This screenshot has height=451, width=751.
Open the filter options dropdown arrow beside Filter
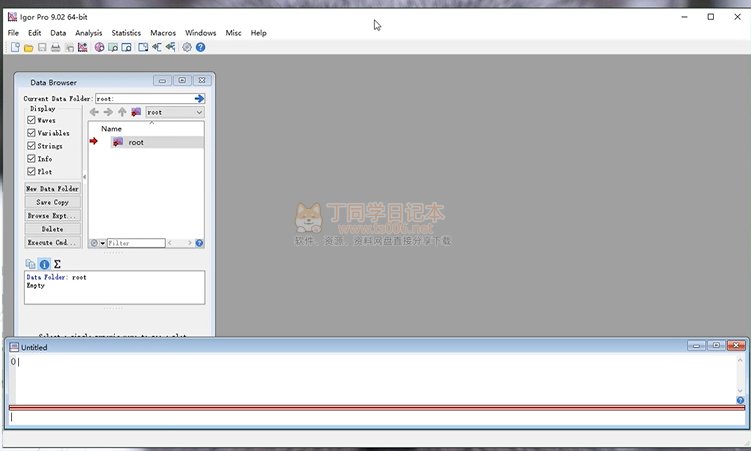coord(102,243)
